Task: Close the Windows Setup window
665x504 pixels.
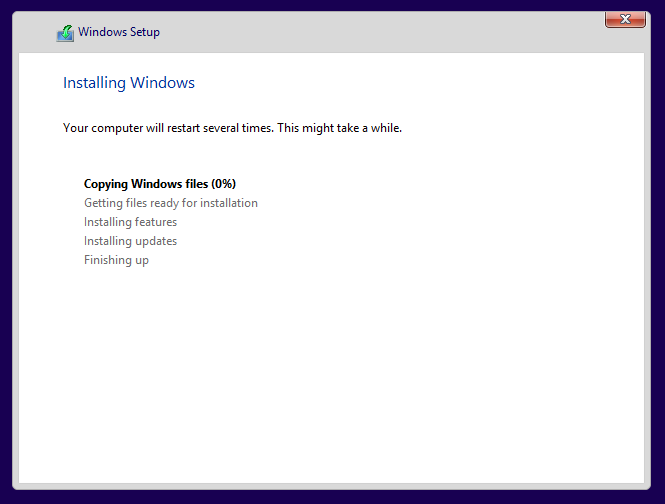Action: (x=625, y=19)
